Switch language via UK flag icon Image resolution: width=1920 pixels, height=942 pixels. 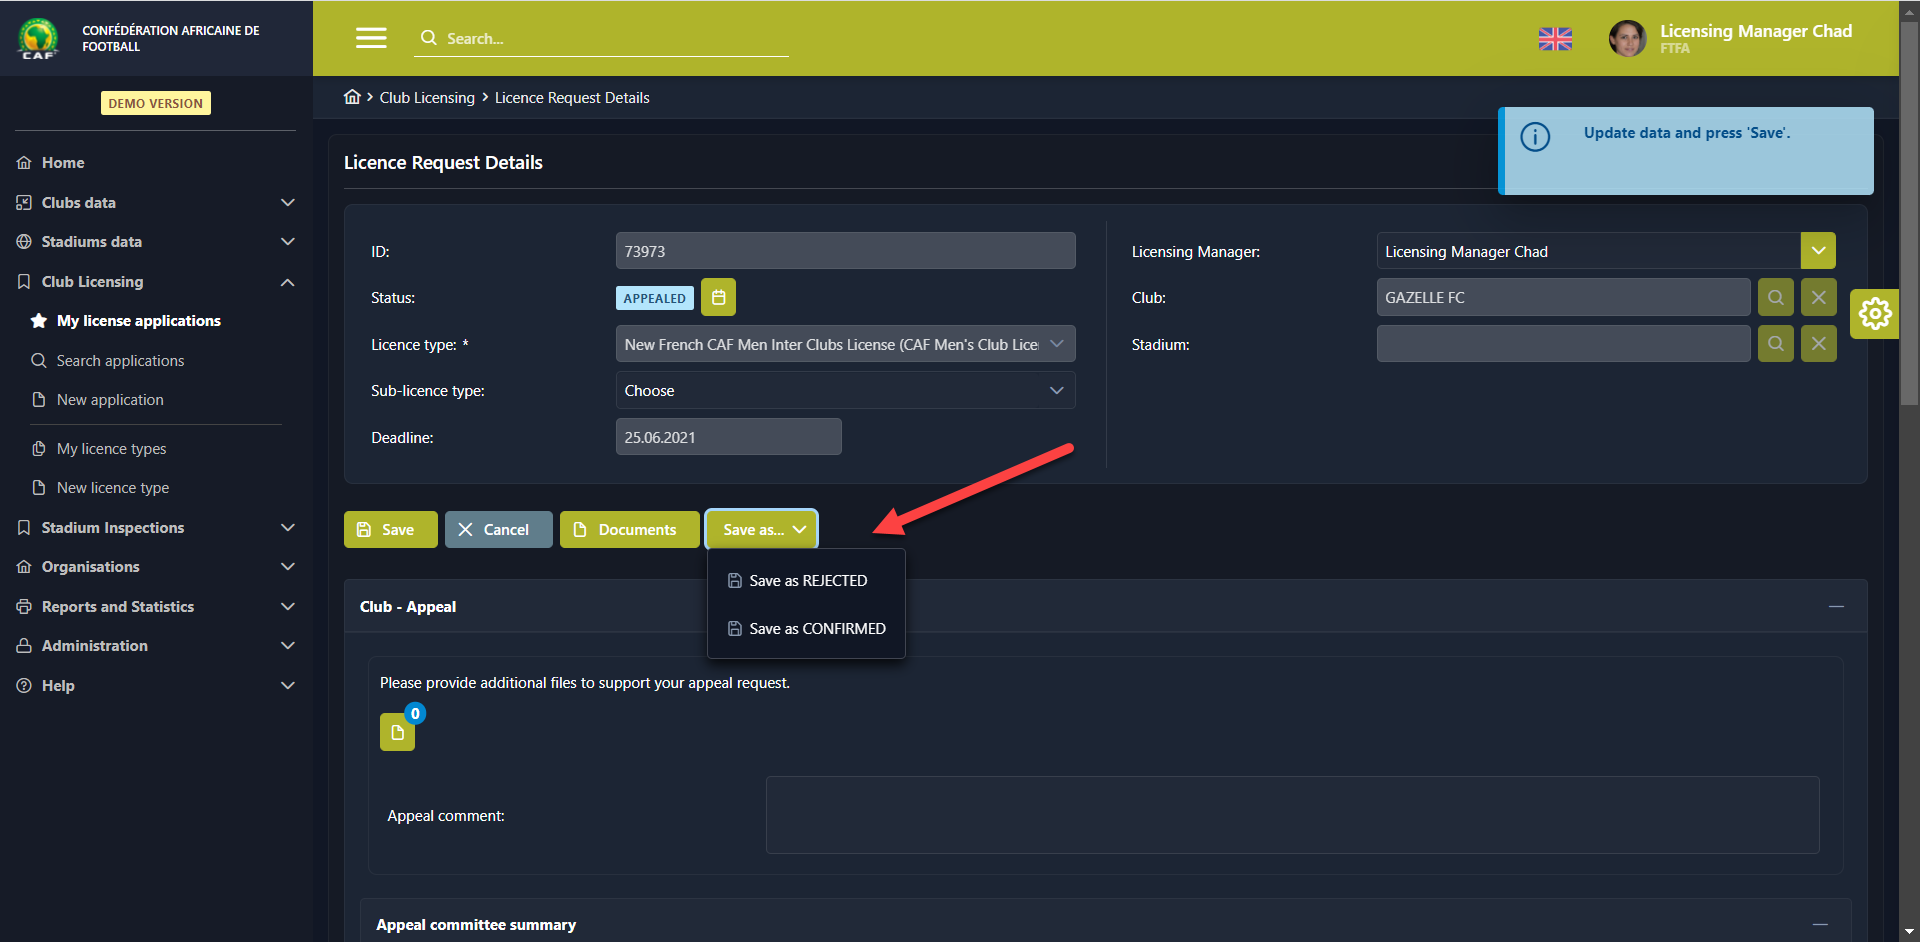pos(1555,39)
